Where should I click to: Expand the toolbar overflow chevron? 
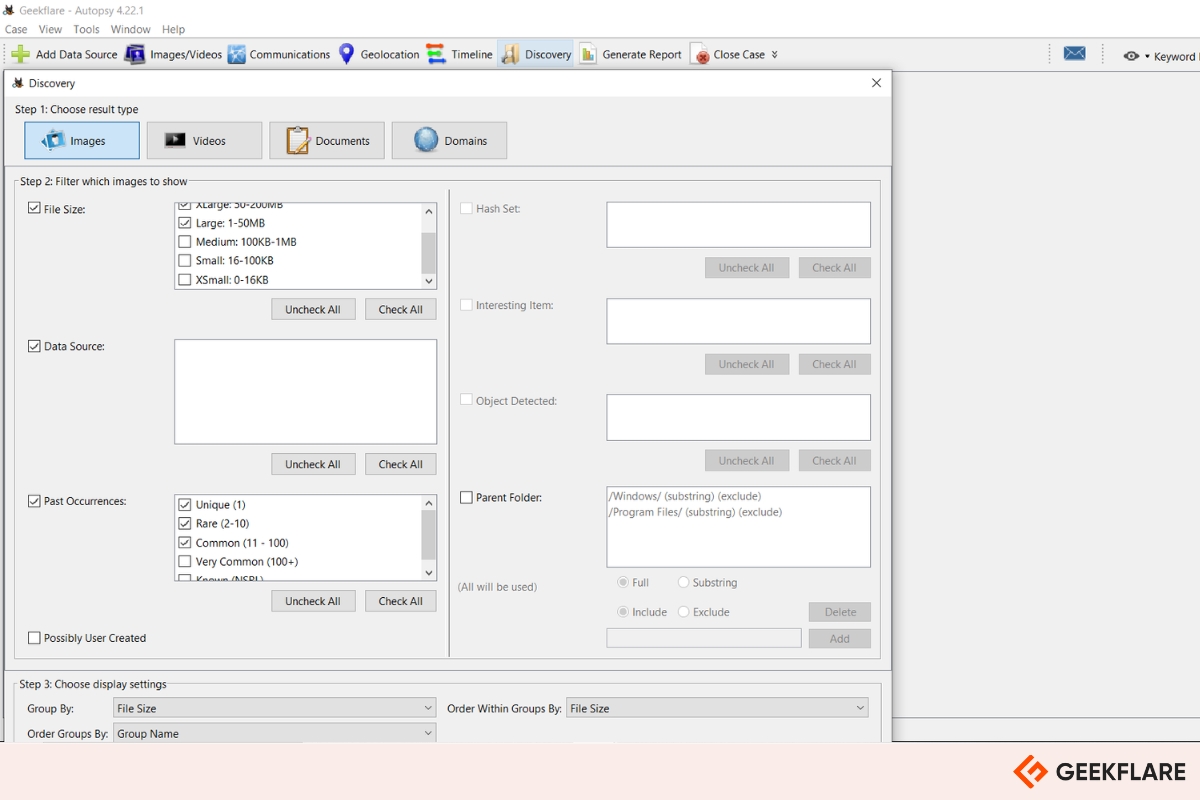(x=775, y=55)
